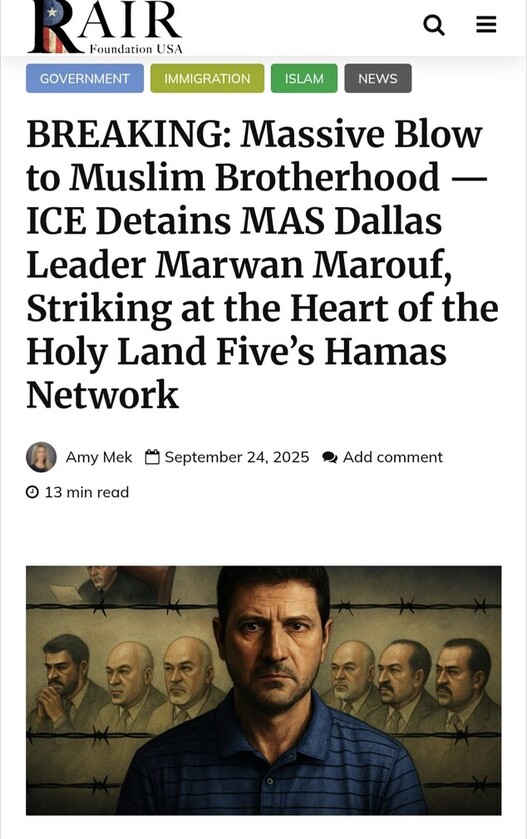This screenshot has width=527, height=839.
Task: Click the clock icon by read time
Action: tap(33, 492)
